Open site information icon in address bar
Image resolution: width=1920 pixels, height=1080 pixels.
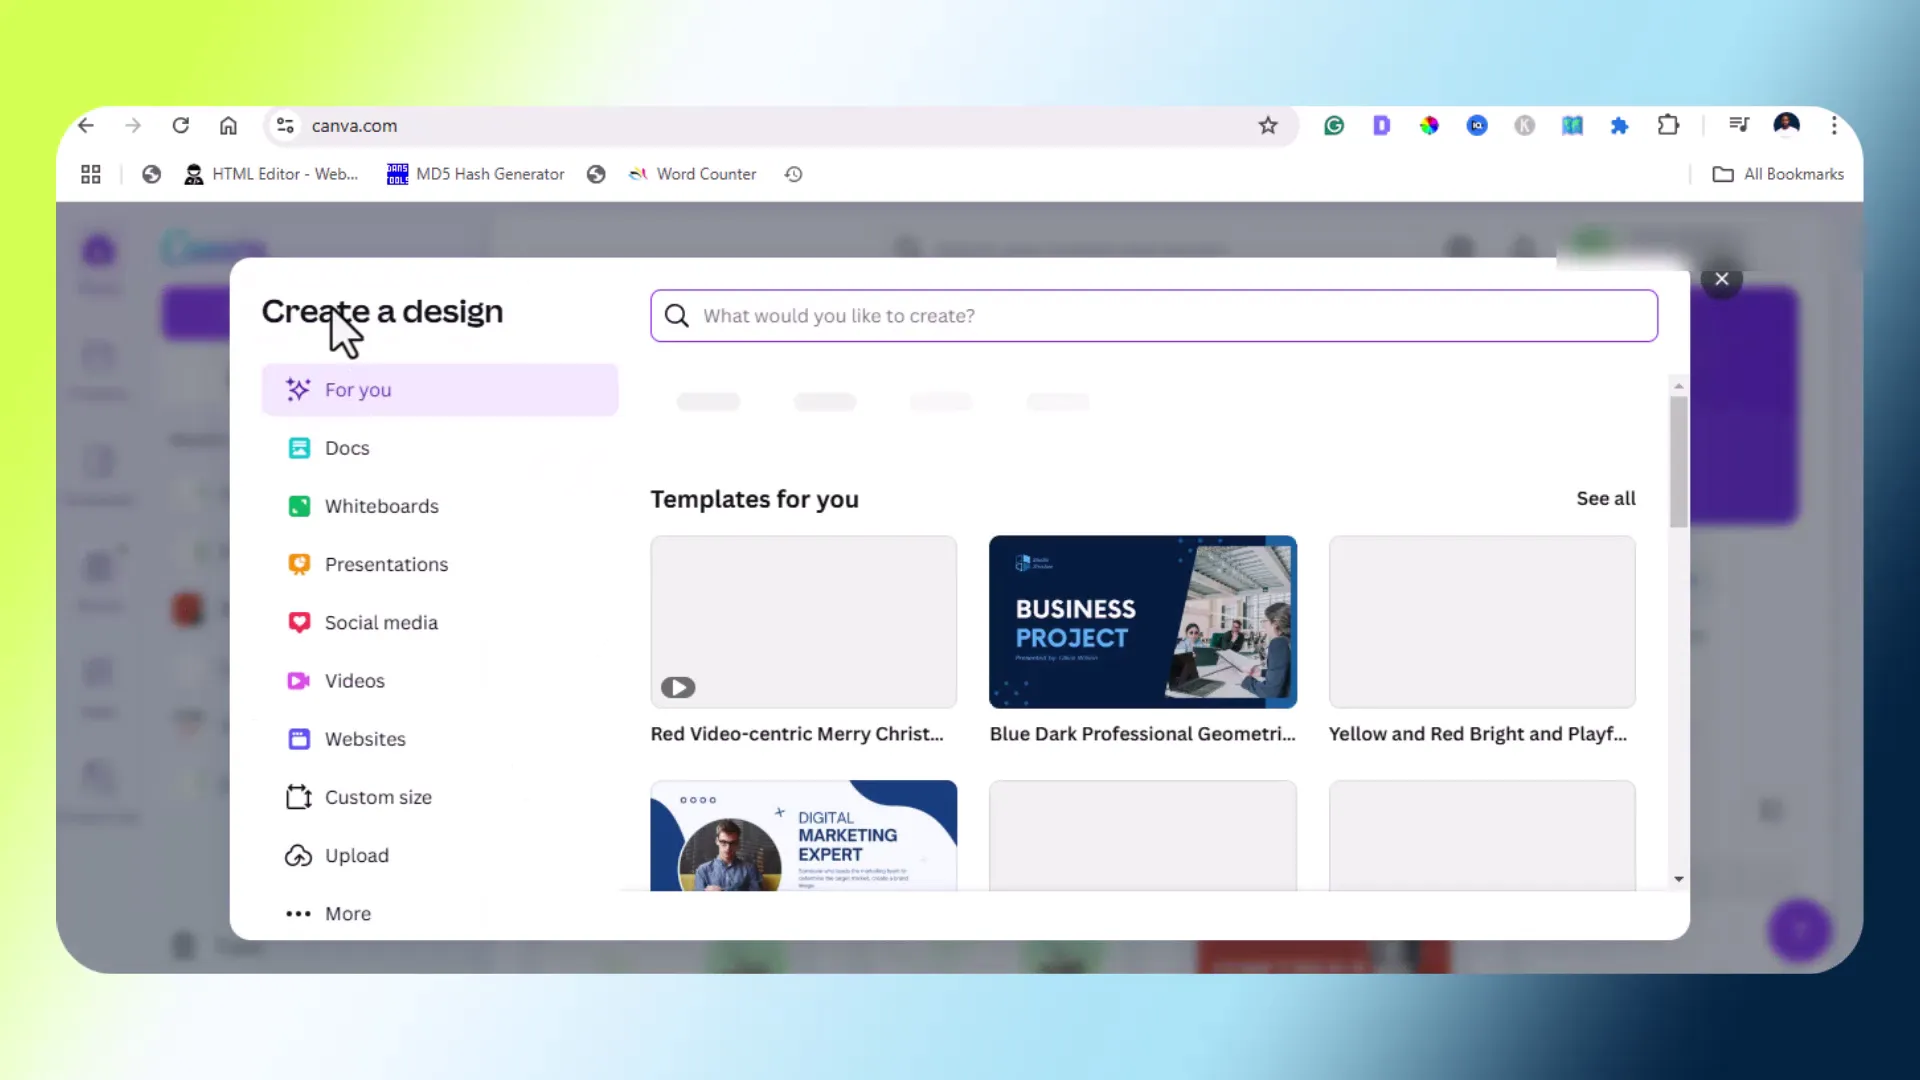pos(285,126)
